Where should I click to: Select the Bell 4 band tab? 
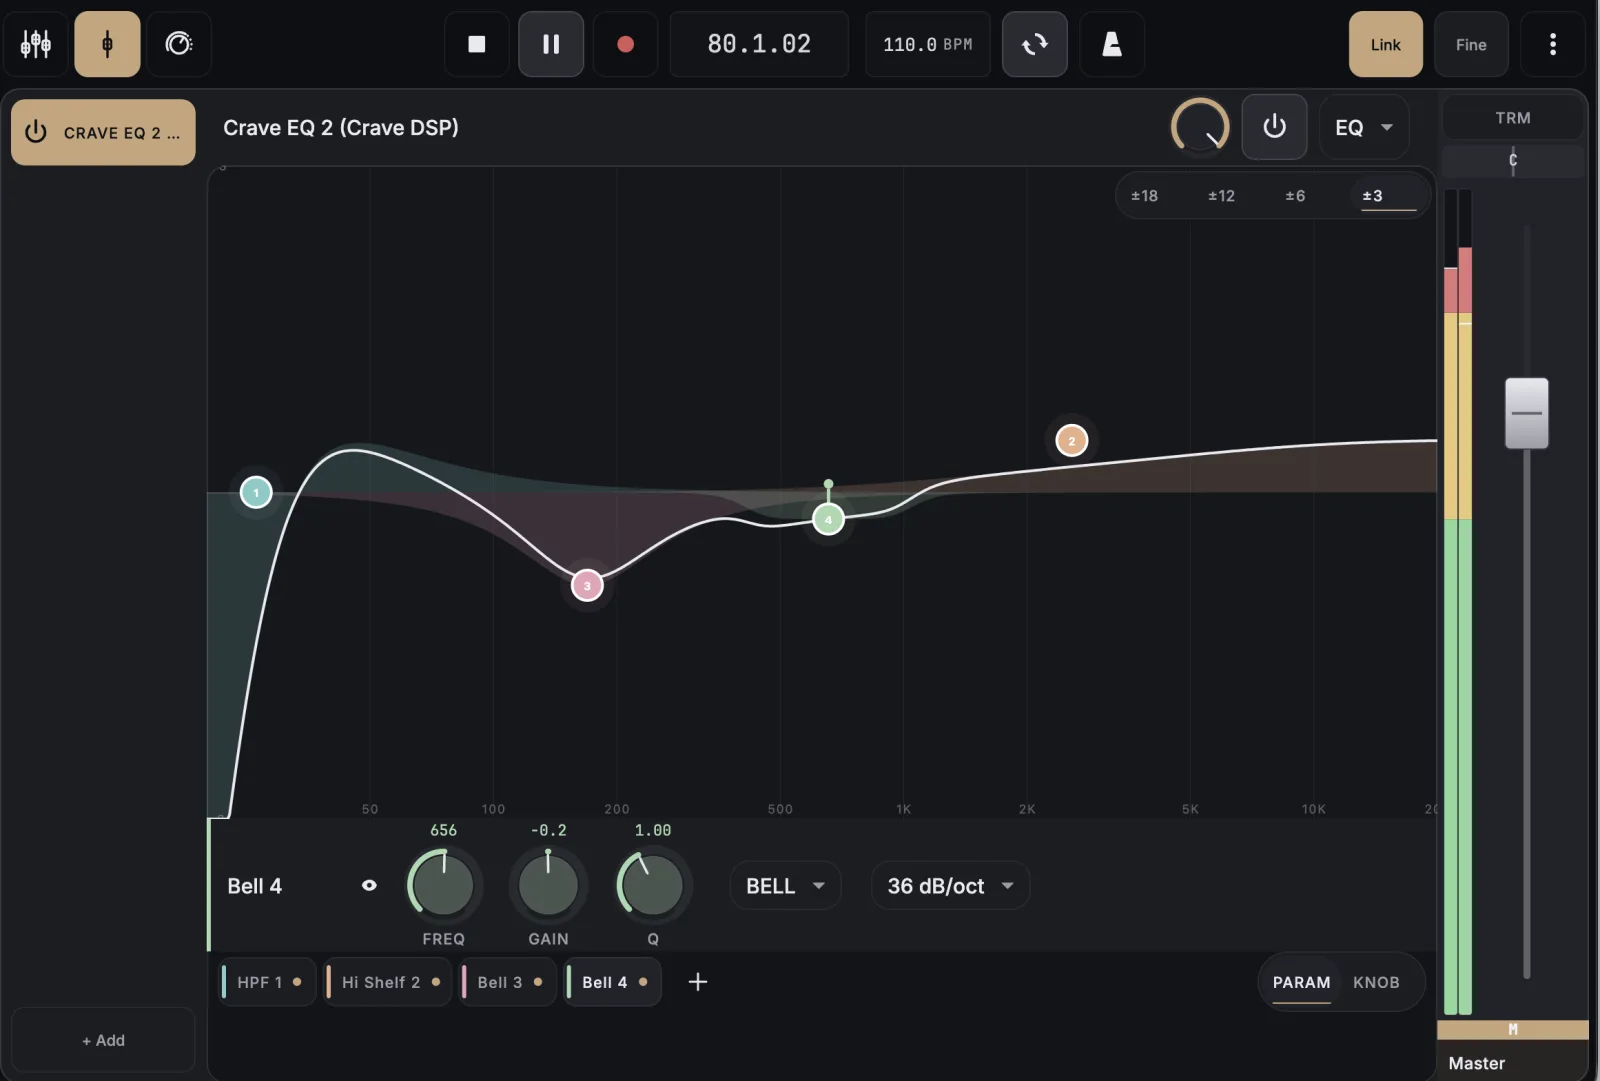[613, 982]
